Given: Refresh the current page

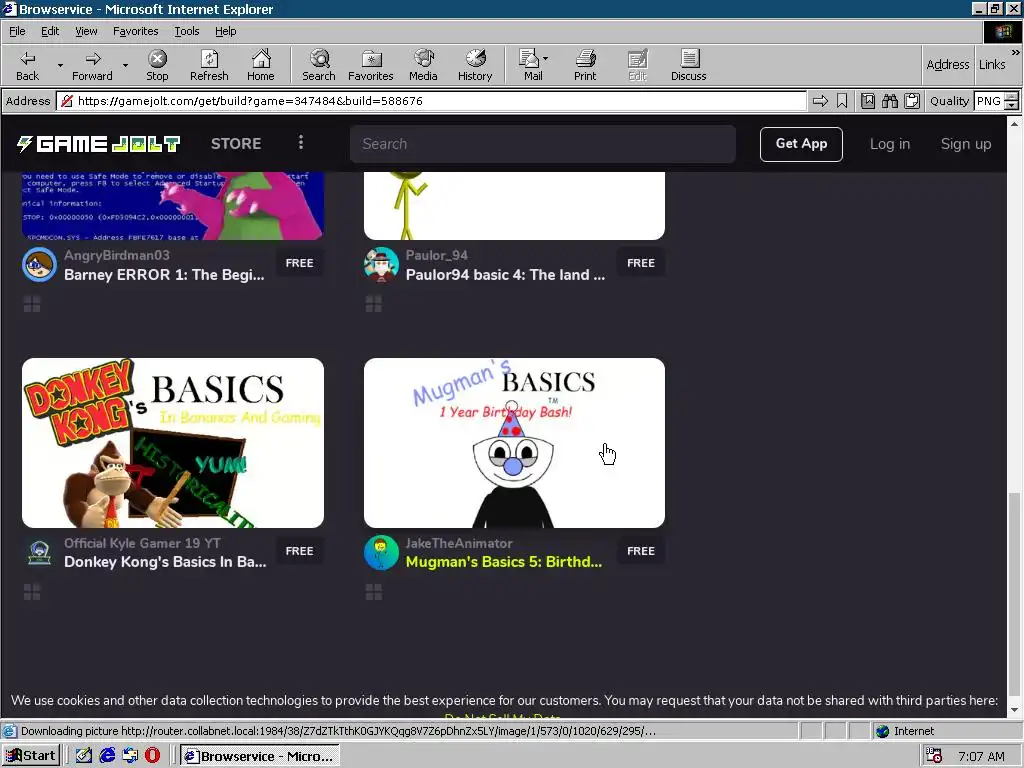Looking at the screenshot, I should tap(209, 65).
